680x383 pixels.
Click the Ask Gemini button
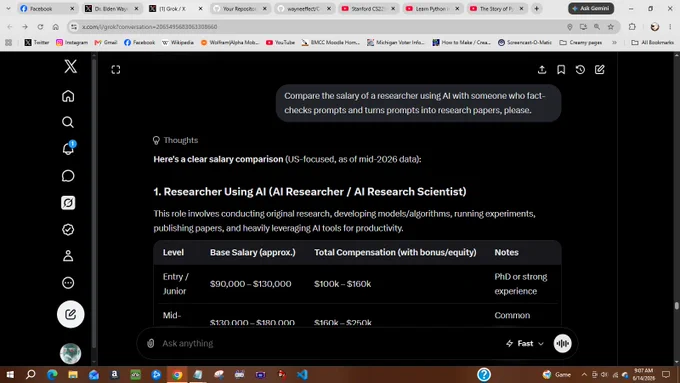(x=591, y=8)
